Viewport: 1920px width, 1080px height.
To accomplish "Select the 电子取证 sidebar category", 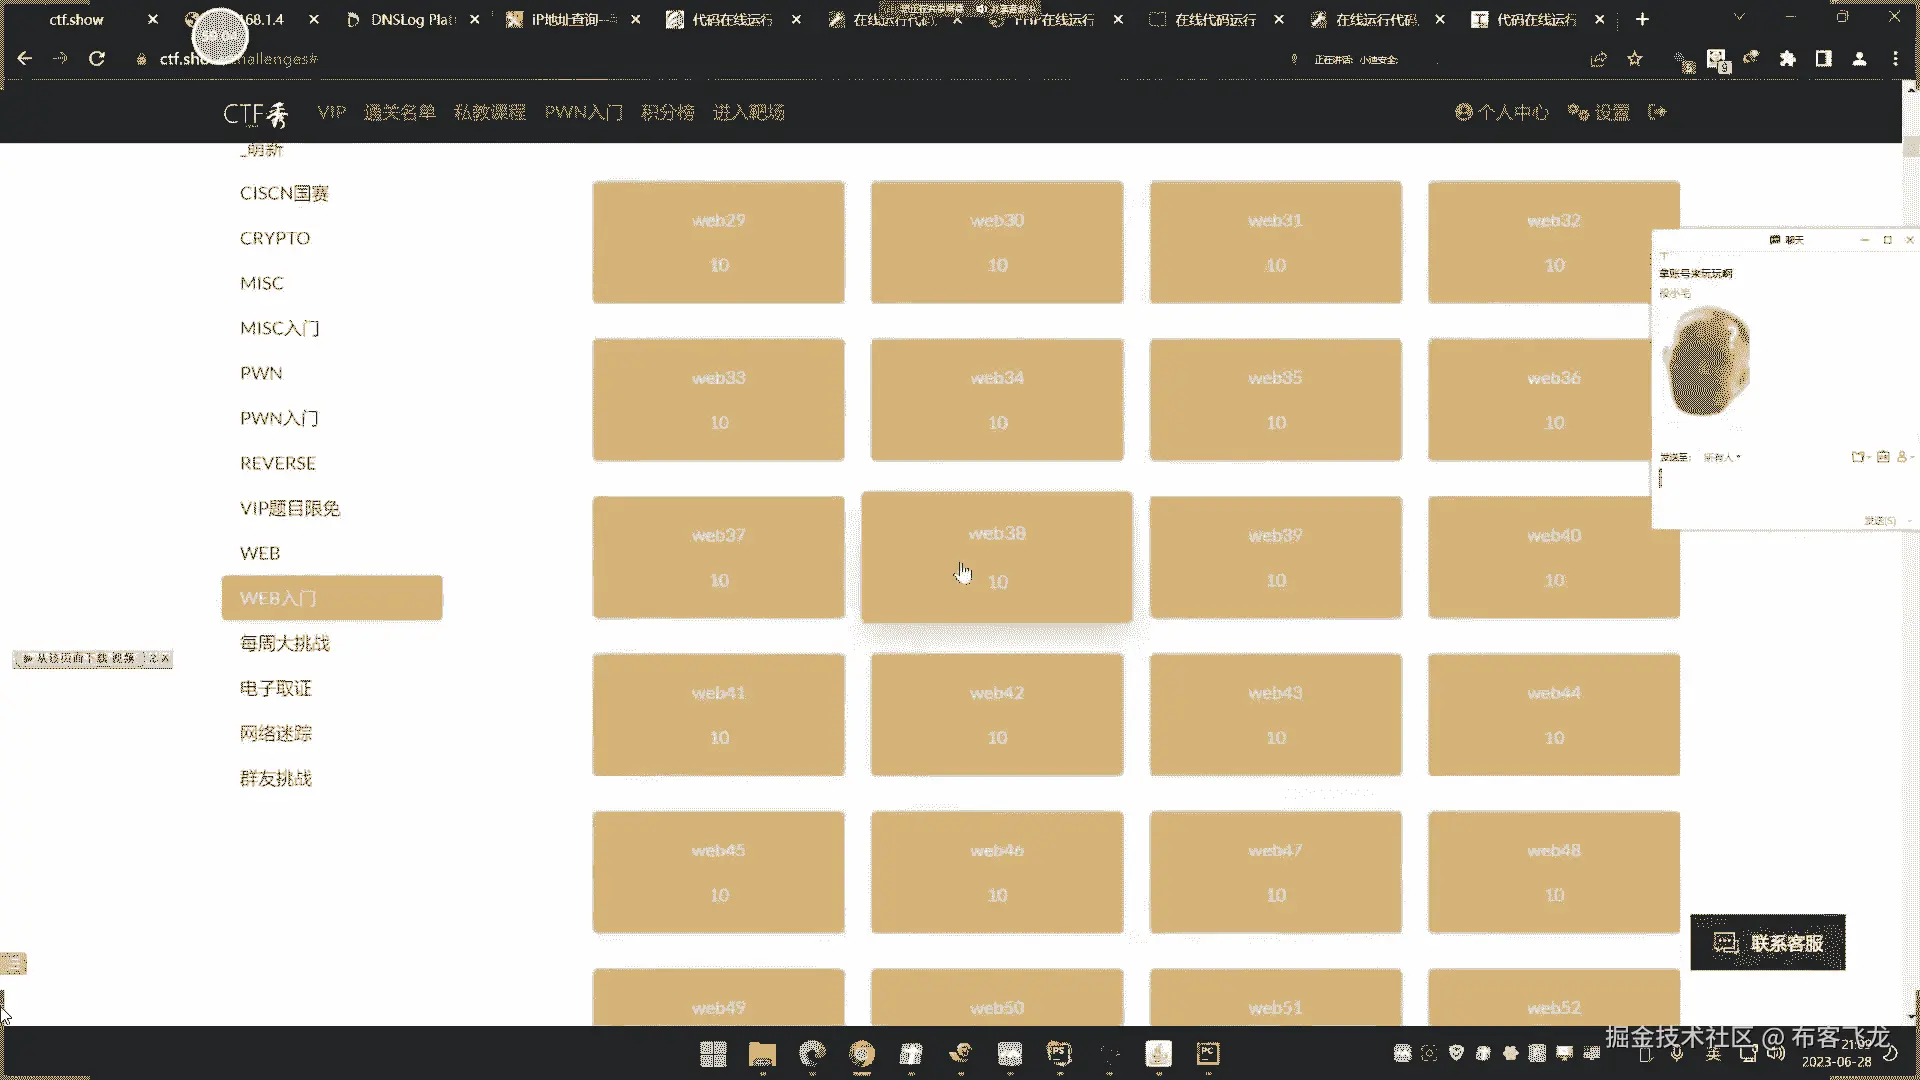I will point(276,688).
